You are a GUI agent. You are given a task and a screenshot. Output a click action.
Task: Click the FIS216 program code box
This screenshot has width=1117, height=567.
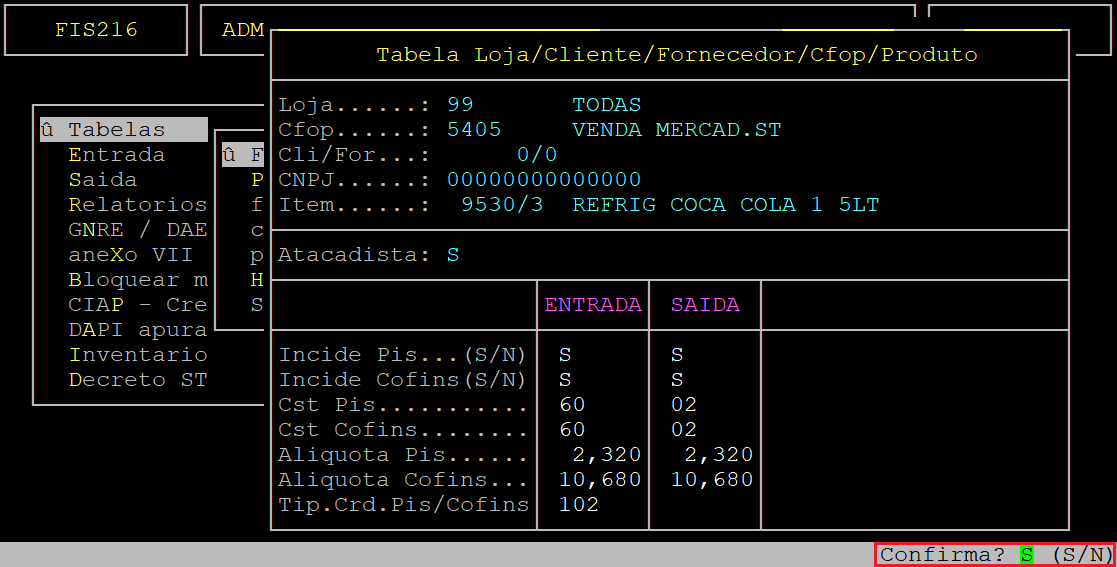click(96, 30)
